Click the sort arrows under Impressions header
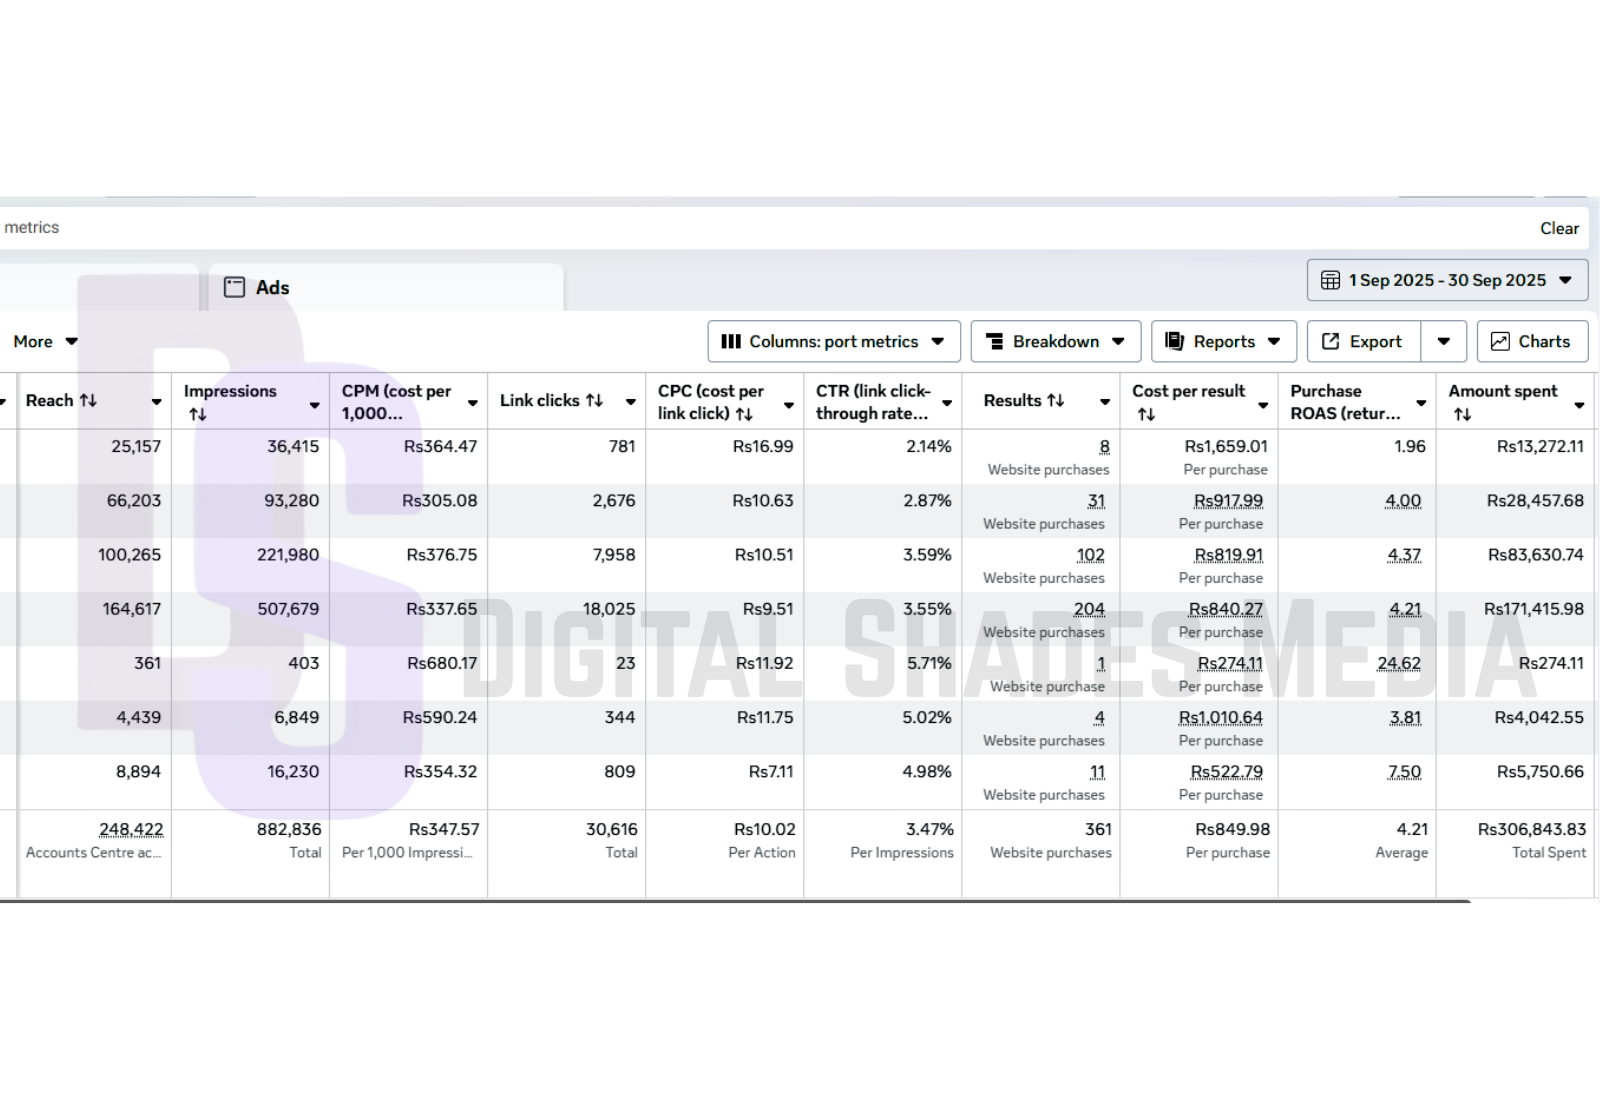This screenshot has width=1600, height=1100. click(198, 414)
